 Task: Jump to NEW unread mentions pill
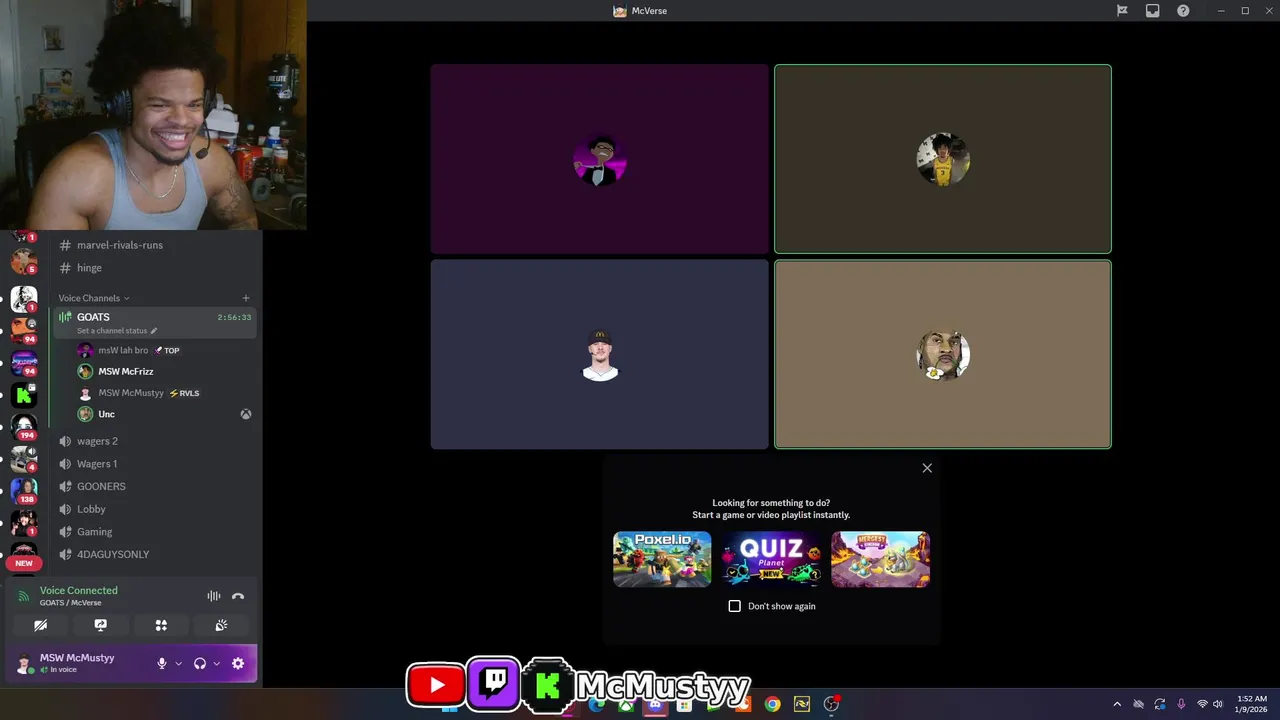24,563
